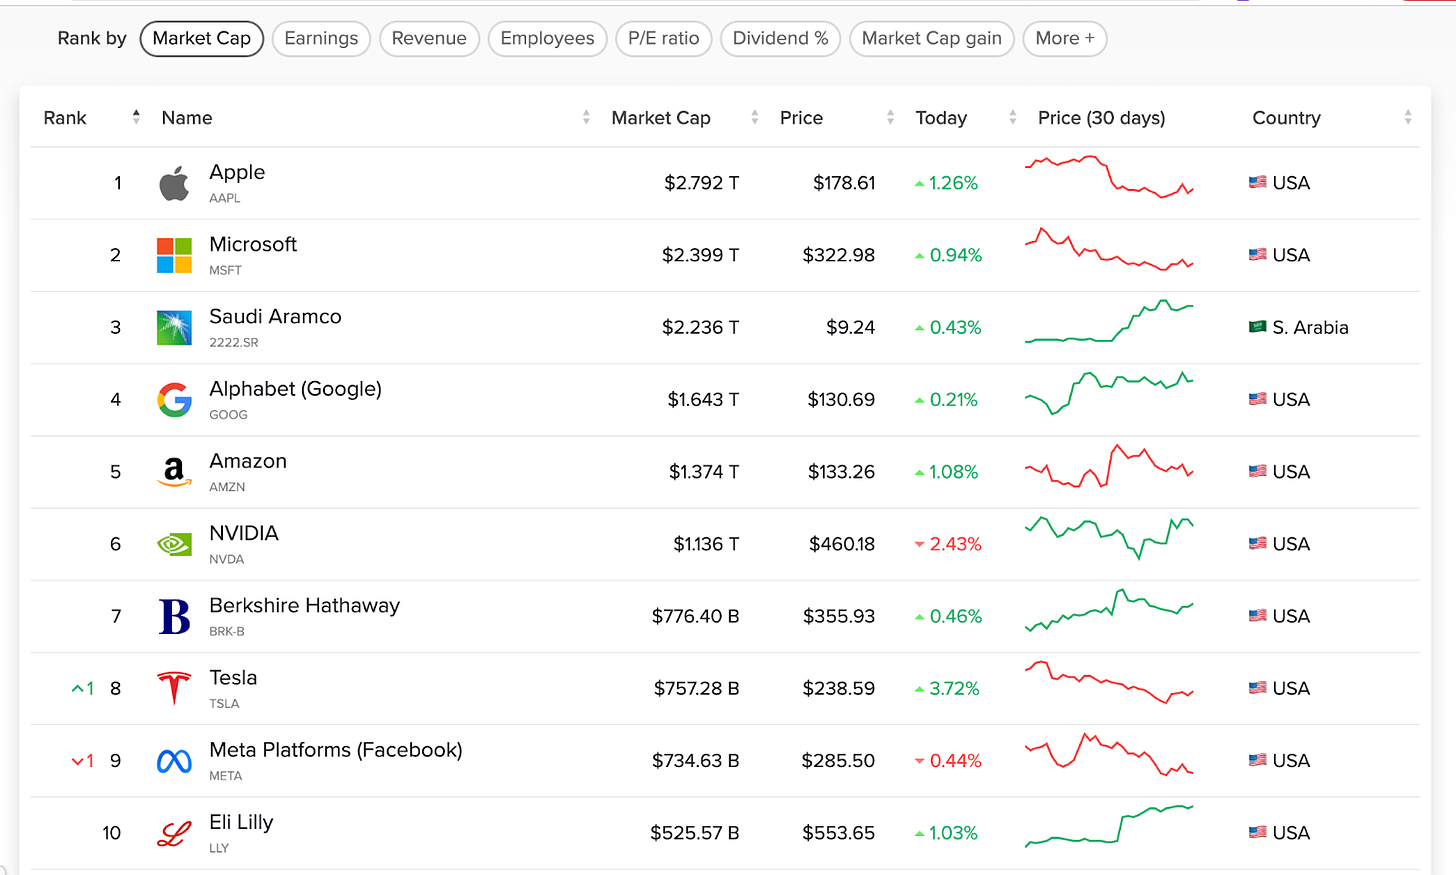
Task: Open the Alphabet (Google) company link
Action: [x=295, y=389]
